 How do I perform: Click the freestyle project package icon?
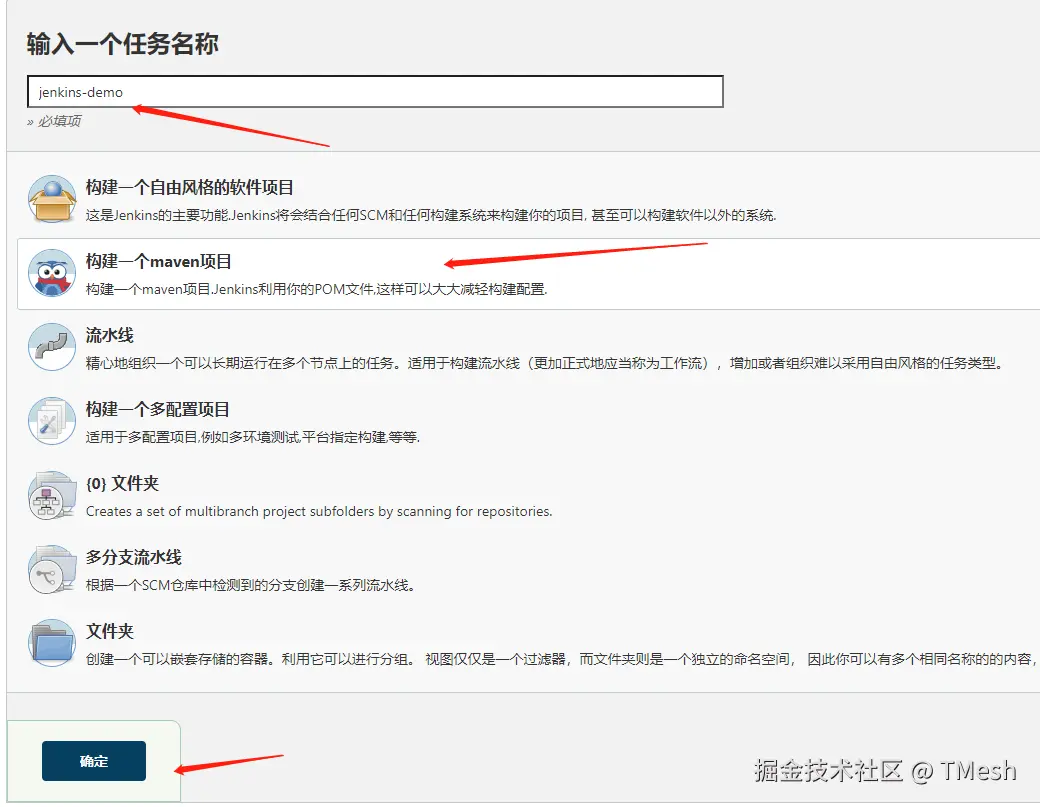click(51, 200)
